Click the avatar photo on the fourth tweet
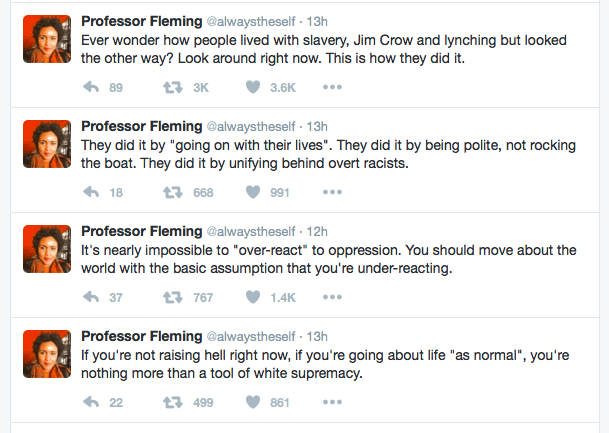This screenshot has width=609, height=433. point(47,354)
